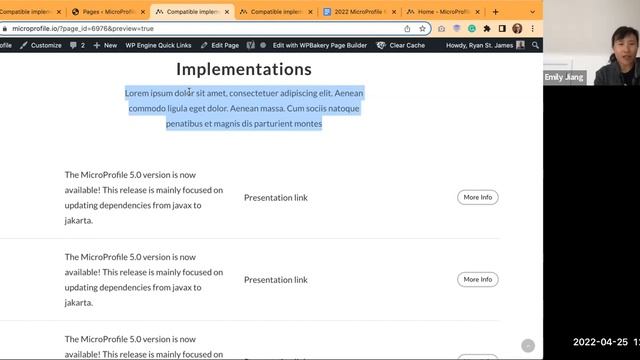This screenshot has height=360, width=640.
Task: Click the first More Info button
Action: pyautogui.click(x=478, y=197)
